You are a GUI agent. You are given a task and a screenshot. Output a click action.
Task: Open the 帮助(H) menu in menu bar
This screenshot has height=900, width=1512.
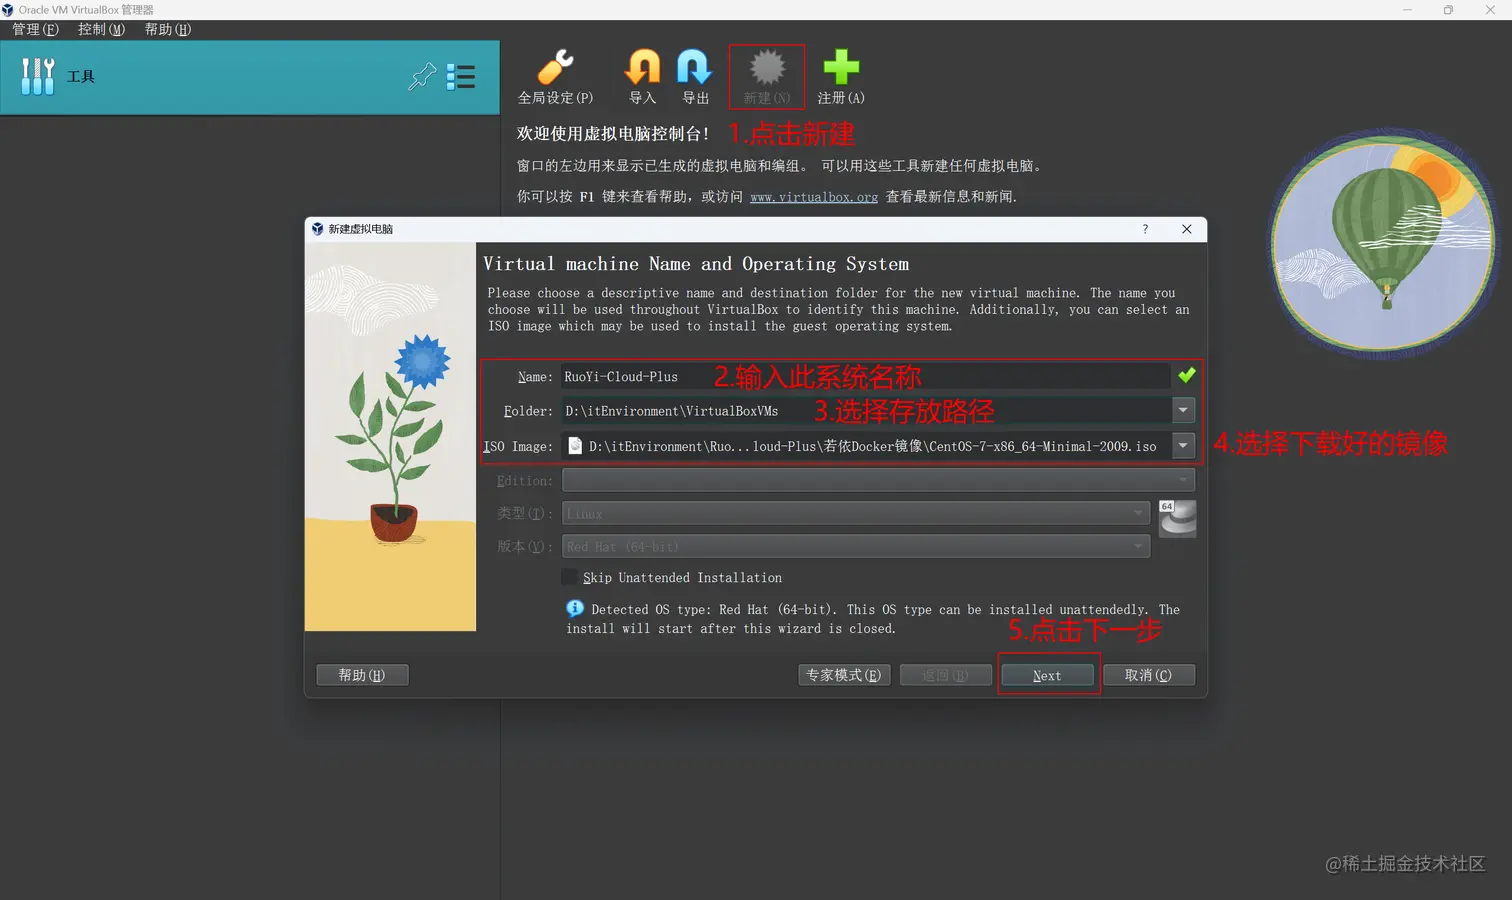point(168,29)
